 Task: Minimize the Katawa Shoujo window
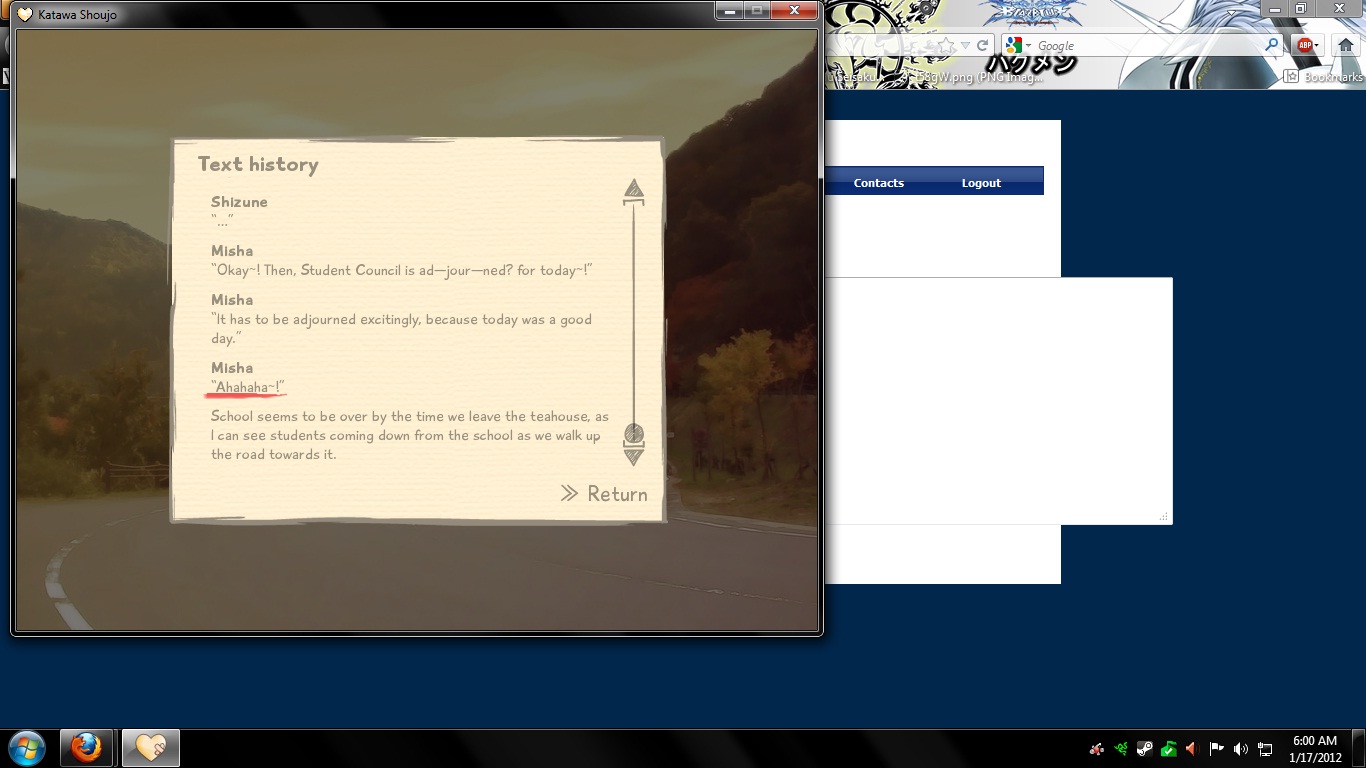point(730,10)
